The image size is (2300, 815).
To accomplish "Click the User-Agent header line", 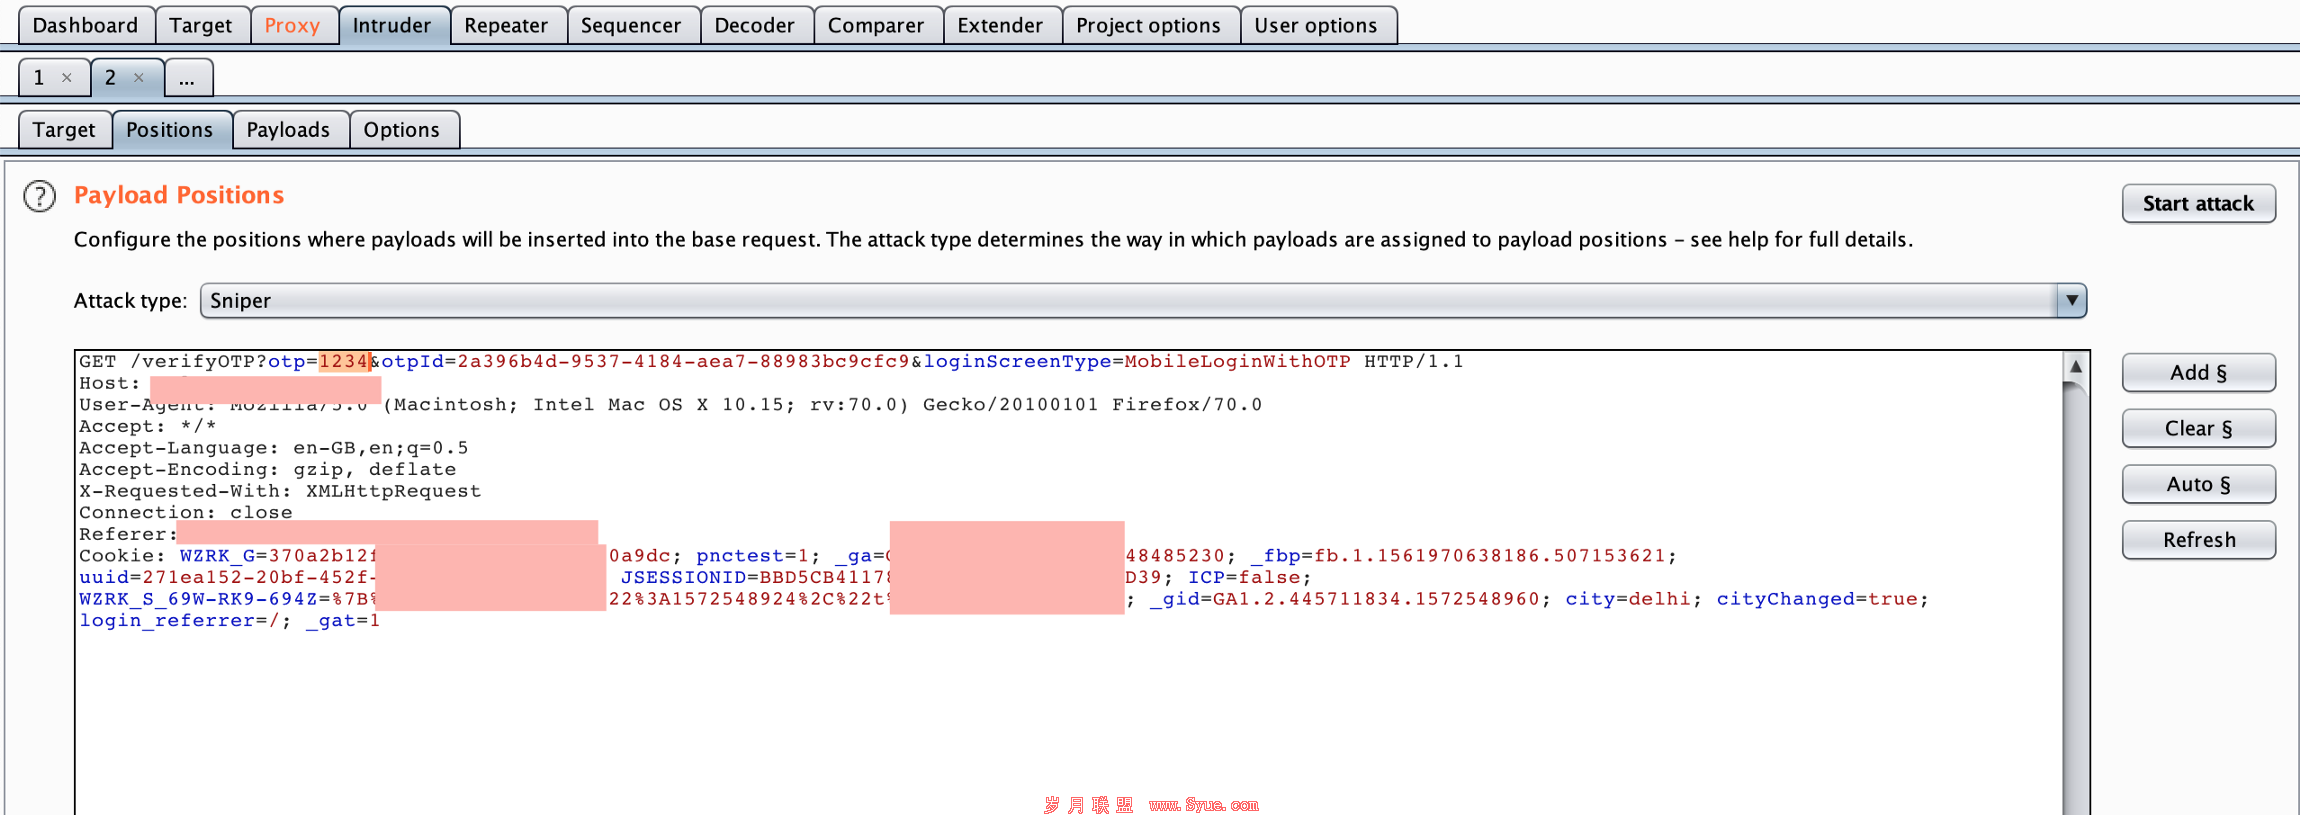I will (670, 405).
